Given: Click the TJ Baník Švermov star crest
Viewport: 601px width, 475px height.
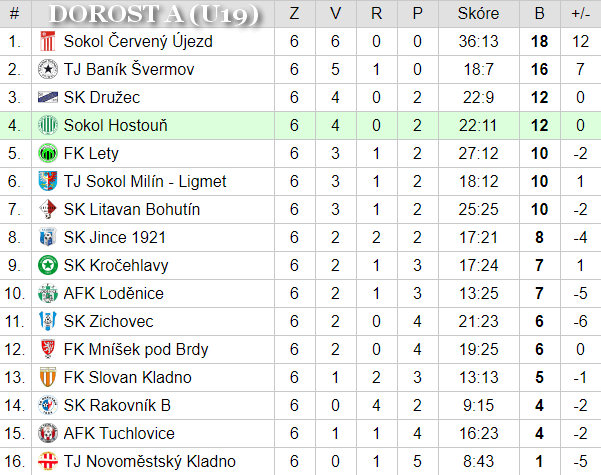Looking at the screenshot, I should (x=48, y=69).
